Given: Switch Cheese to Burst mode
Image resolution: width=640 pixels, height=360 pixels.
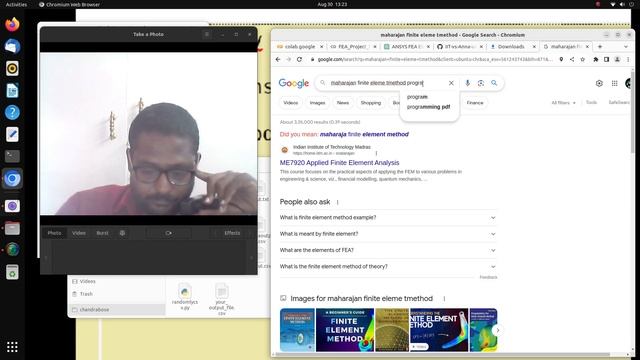Looking at the screenshot, I should 102,233.
